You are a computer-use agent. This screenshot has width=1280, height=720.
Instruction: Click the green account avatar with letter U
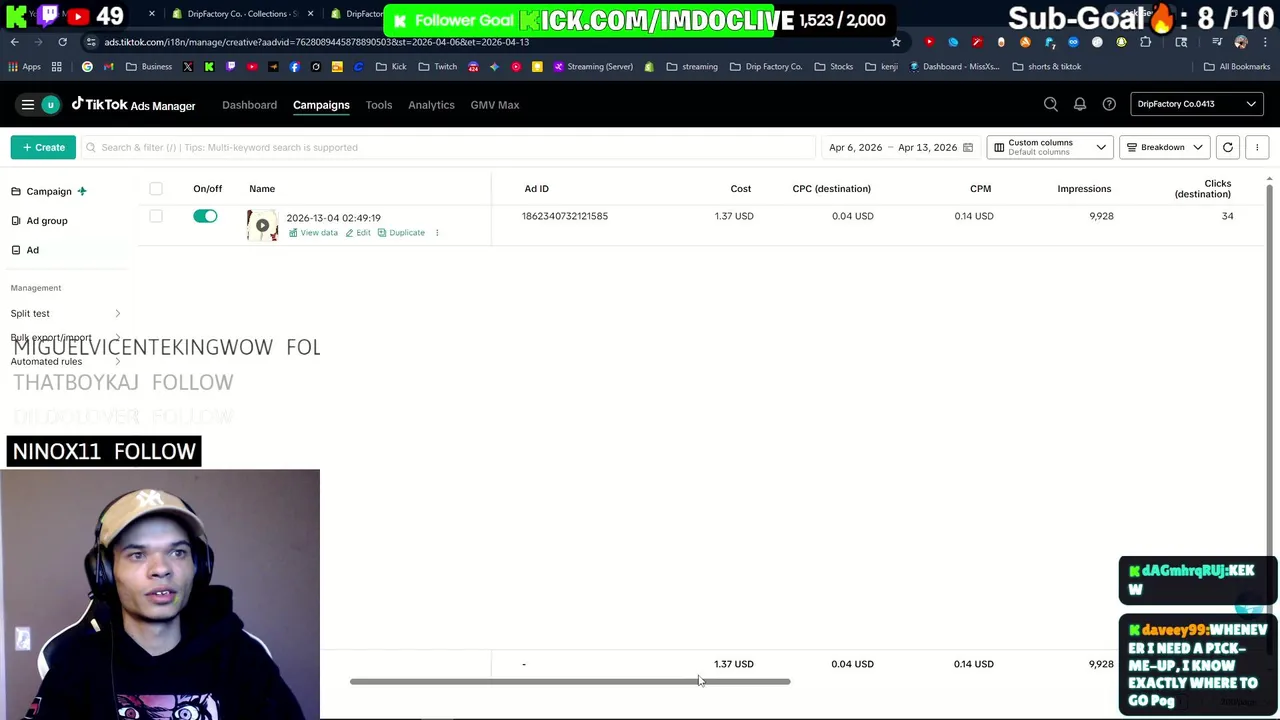tap(50, 105)
